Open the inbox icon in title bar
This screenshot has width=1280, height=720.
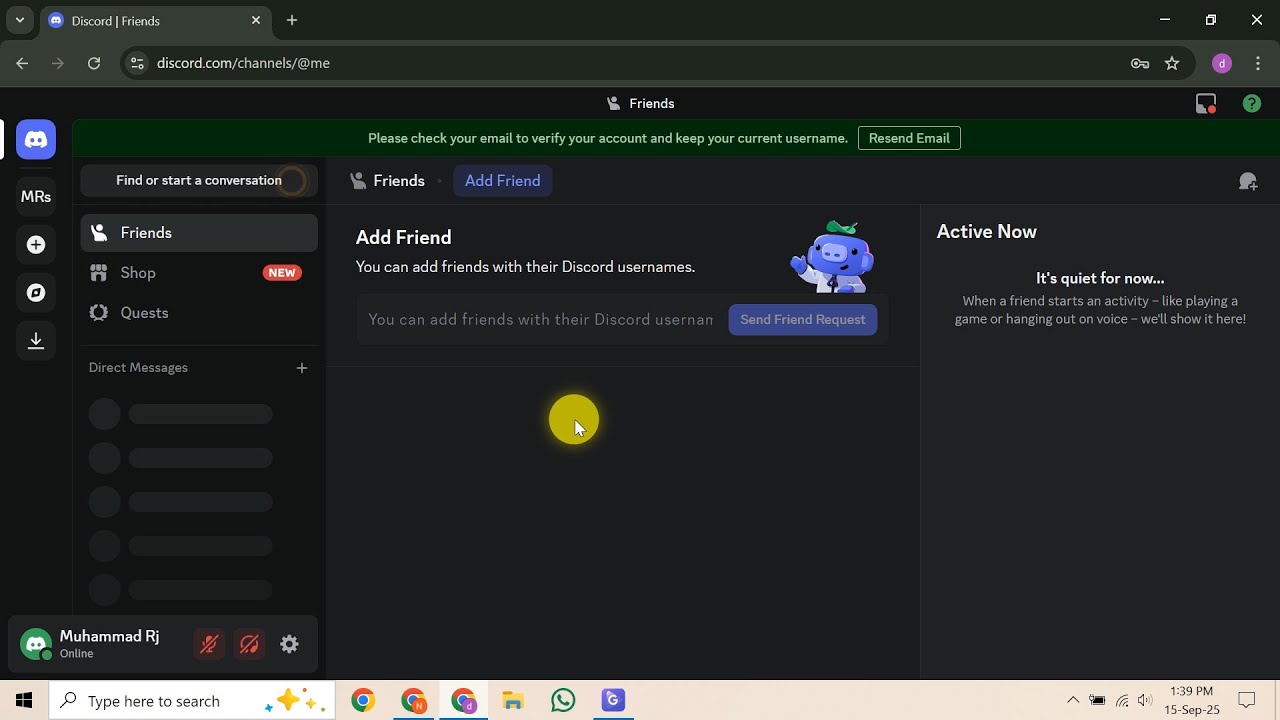(x=1206, y=104)
